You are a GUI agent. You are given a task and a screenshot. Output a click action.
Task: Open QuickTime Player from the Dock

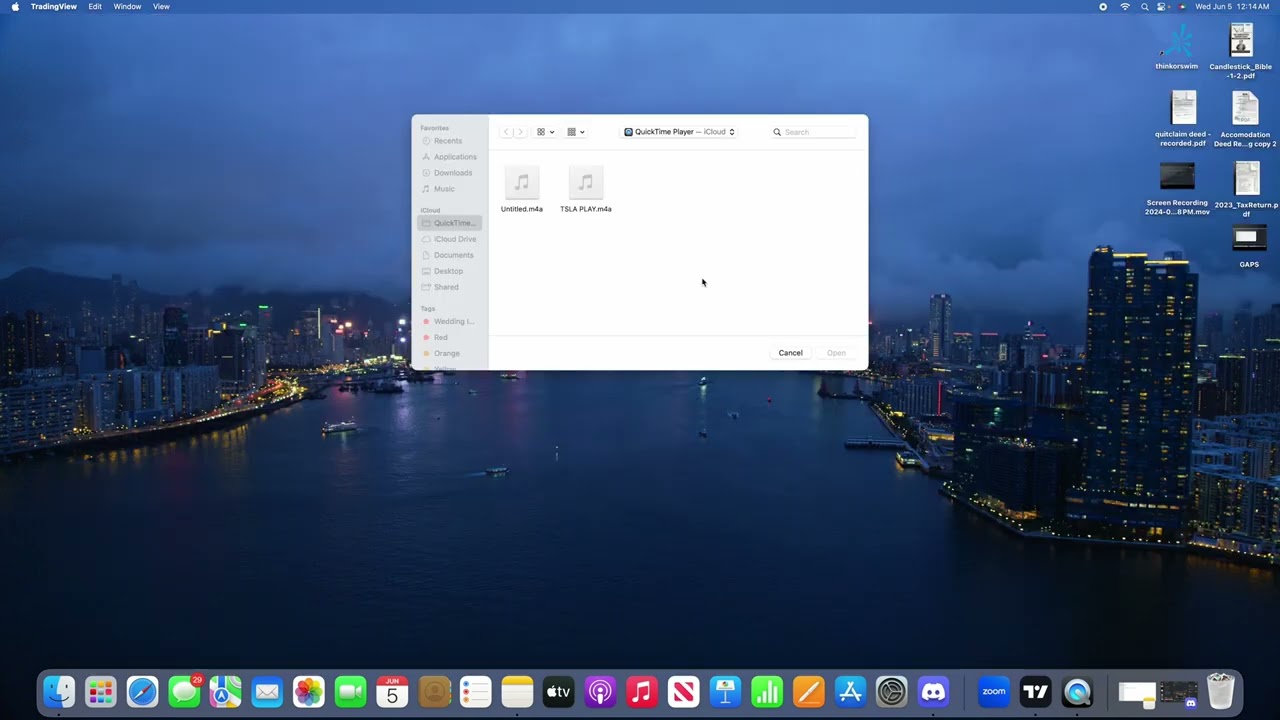[1077, 691]
